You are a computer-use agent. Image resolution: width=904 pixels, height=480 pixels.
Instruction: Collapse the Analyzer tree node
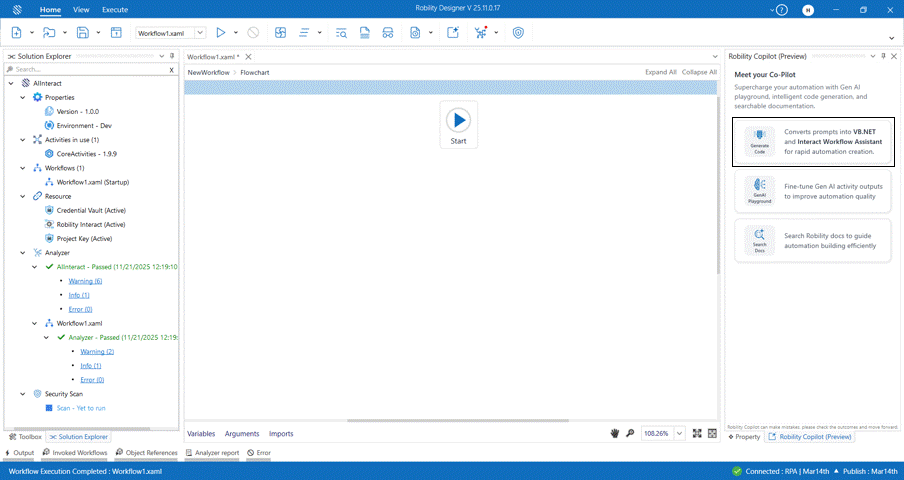coord(11,253)
